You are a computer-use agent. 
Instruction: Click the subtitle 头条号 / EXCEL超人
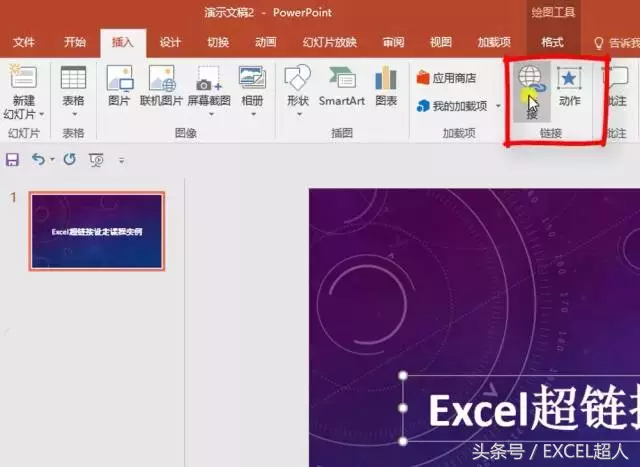(x=550, y=451)
